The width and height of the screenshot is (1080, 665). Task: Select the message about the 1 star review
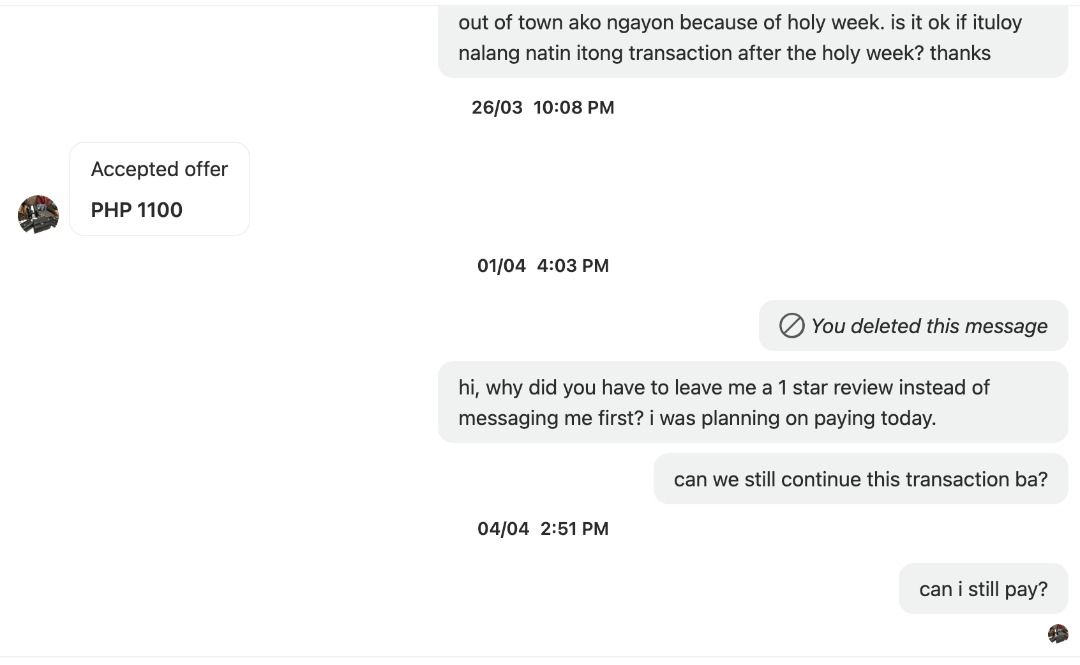pos(752,402)
